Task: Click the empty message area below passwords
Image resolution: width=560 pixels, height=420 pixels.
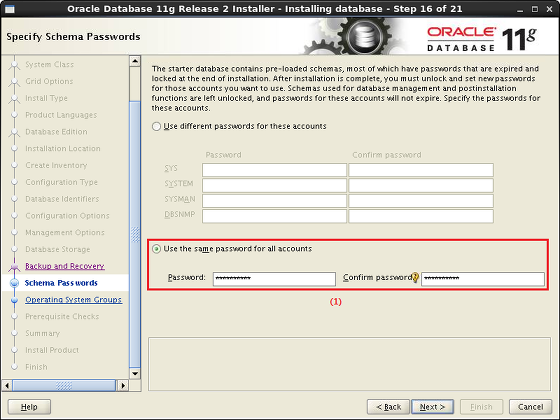Action: point(349,364)
